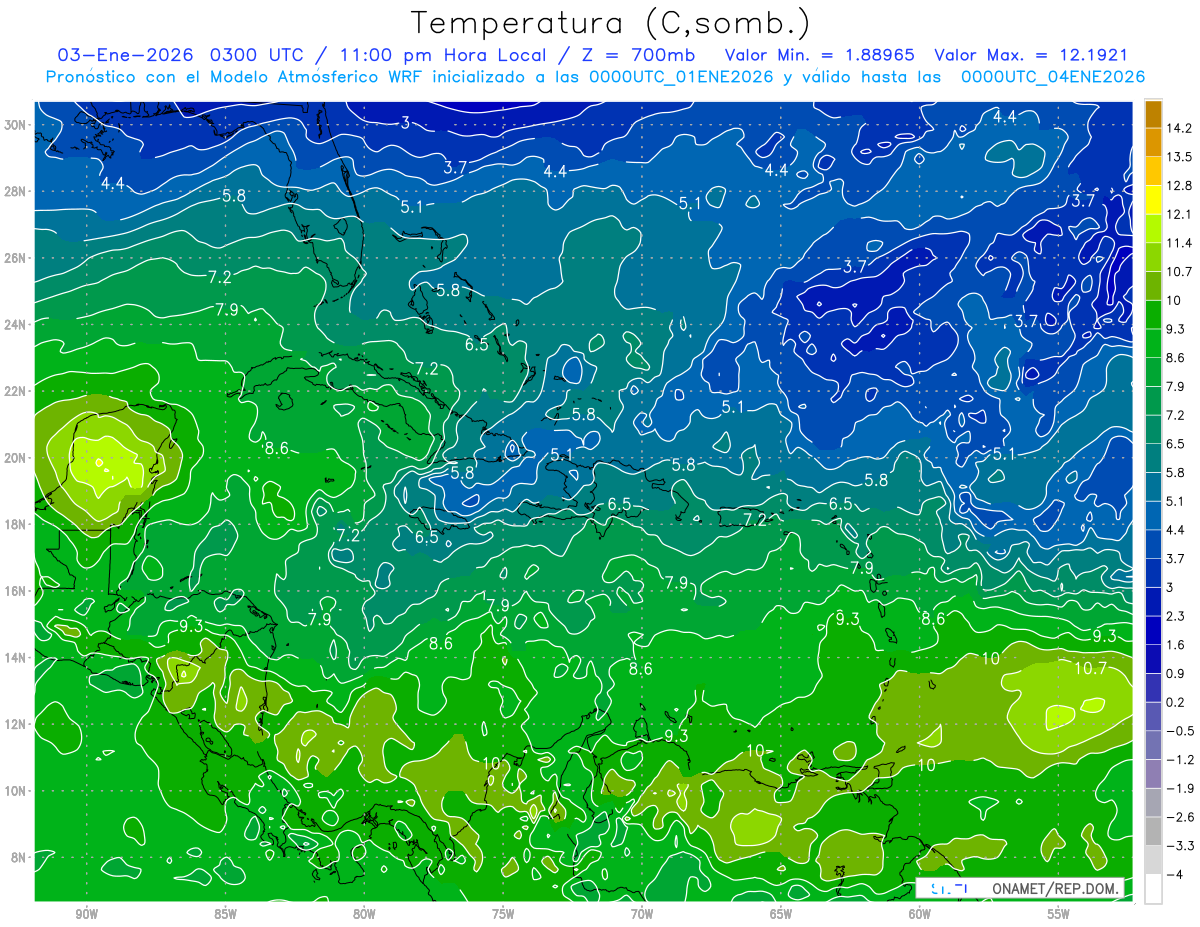
Task: Click the '24N' latitude axis label
Action: click(15, 324)
